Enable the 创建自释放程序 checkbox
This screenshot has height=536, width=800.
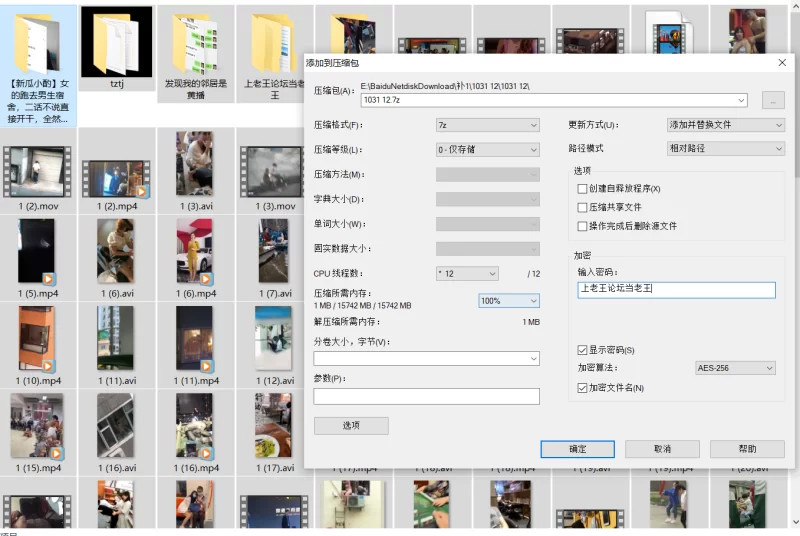(582, 189)
